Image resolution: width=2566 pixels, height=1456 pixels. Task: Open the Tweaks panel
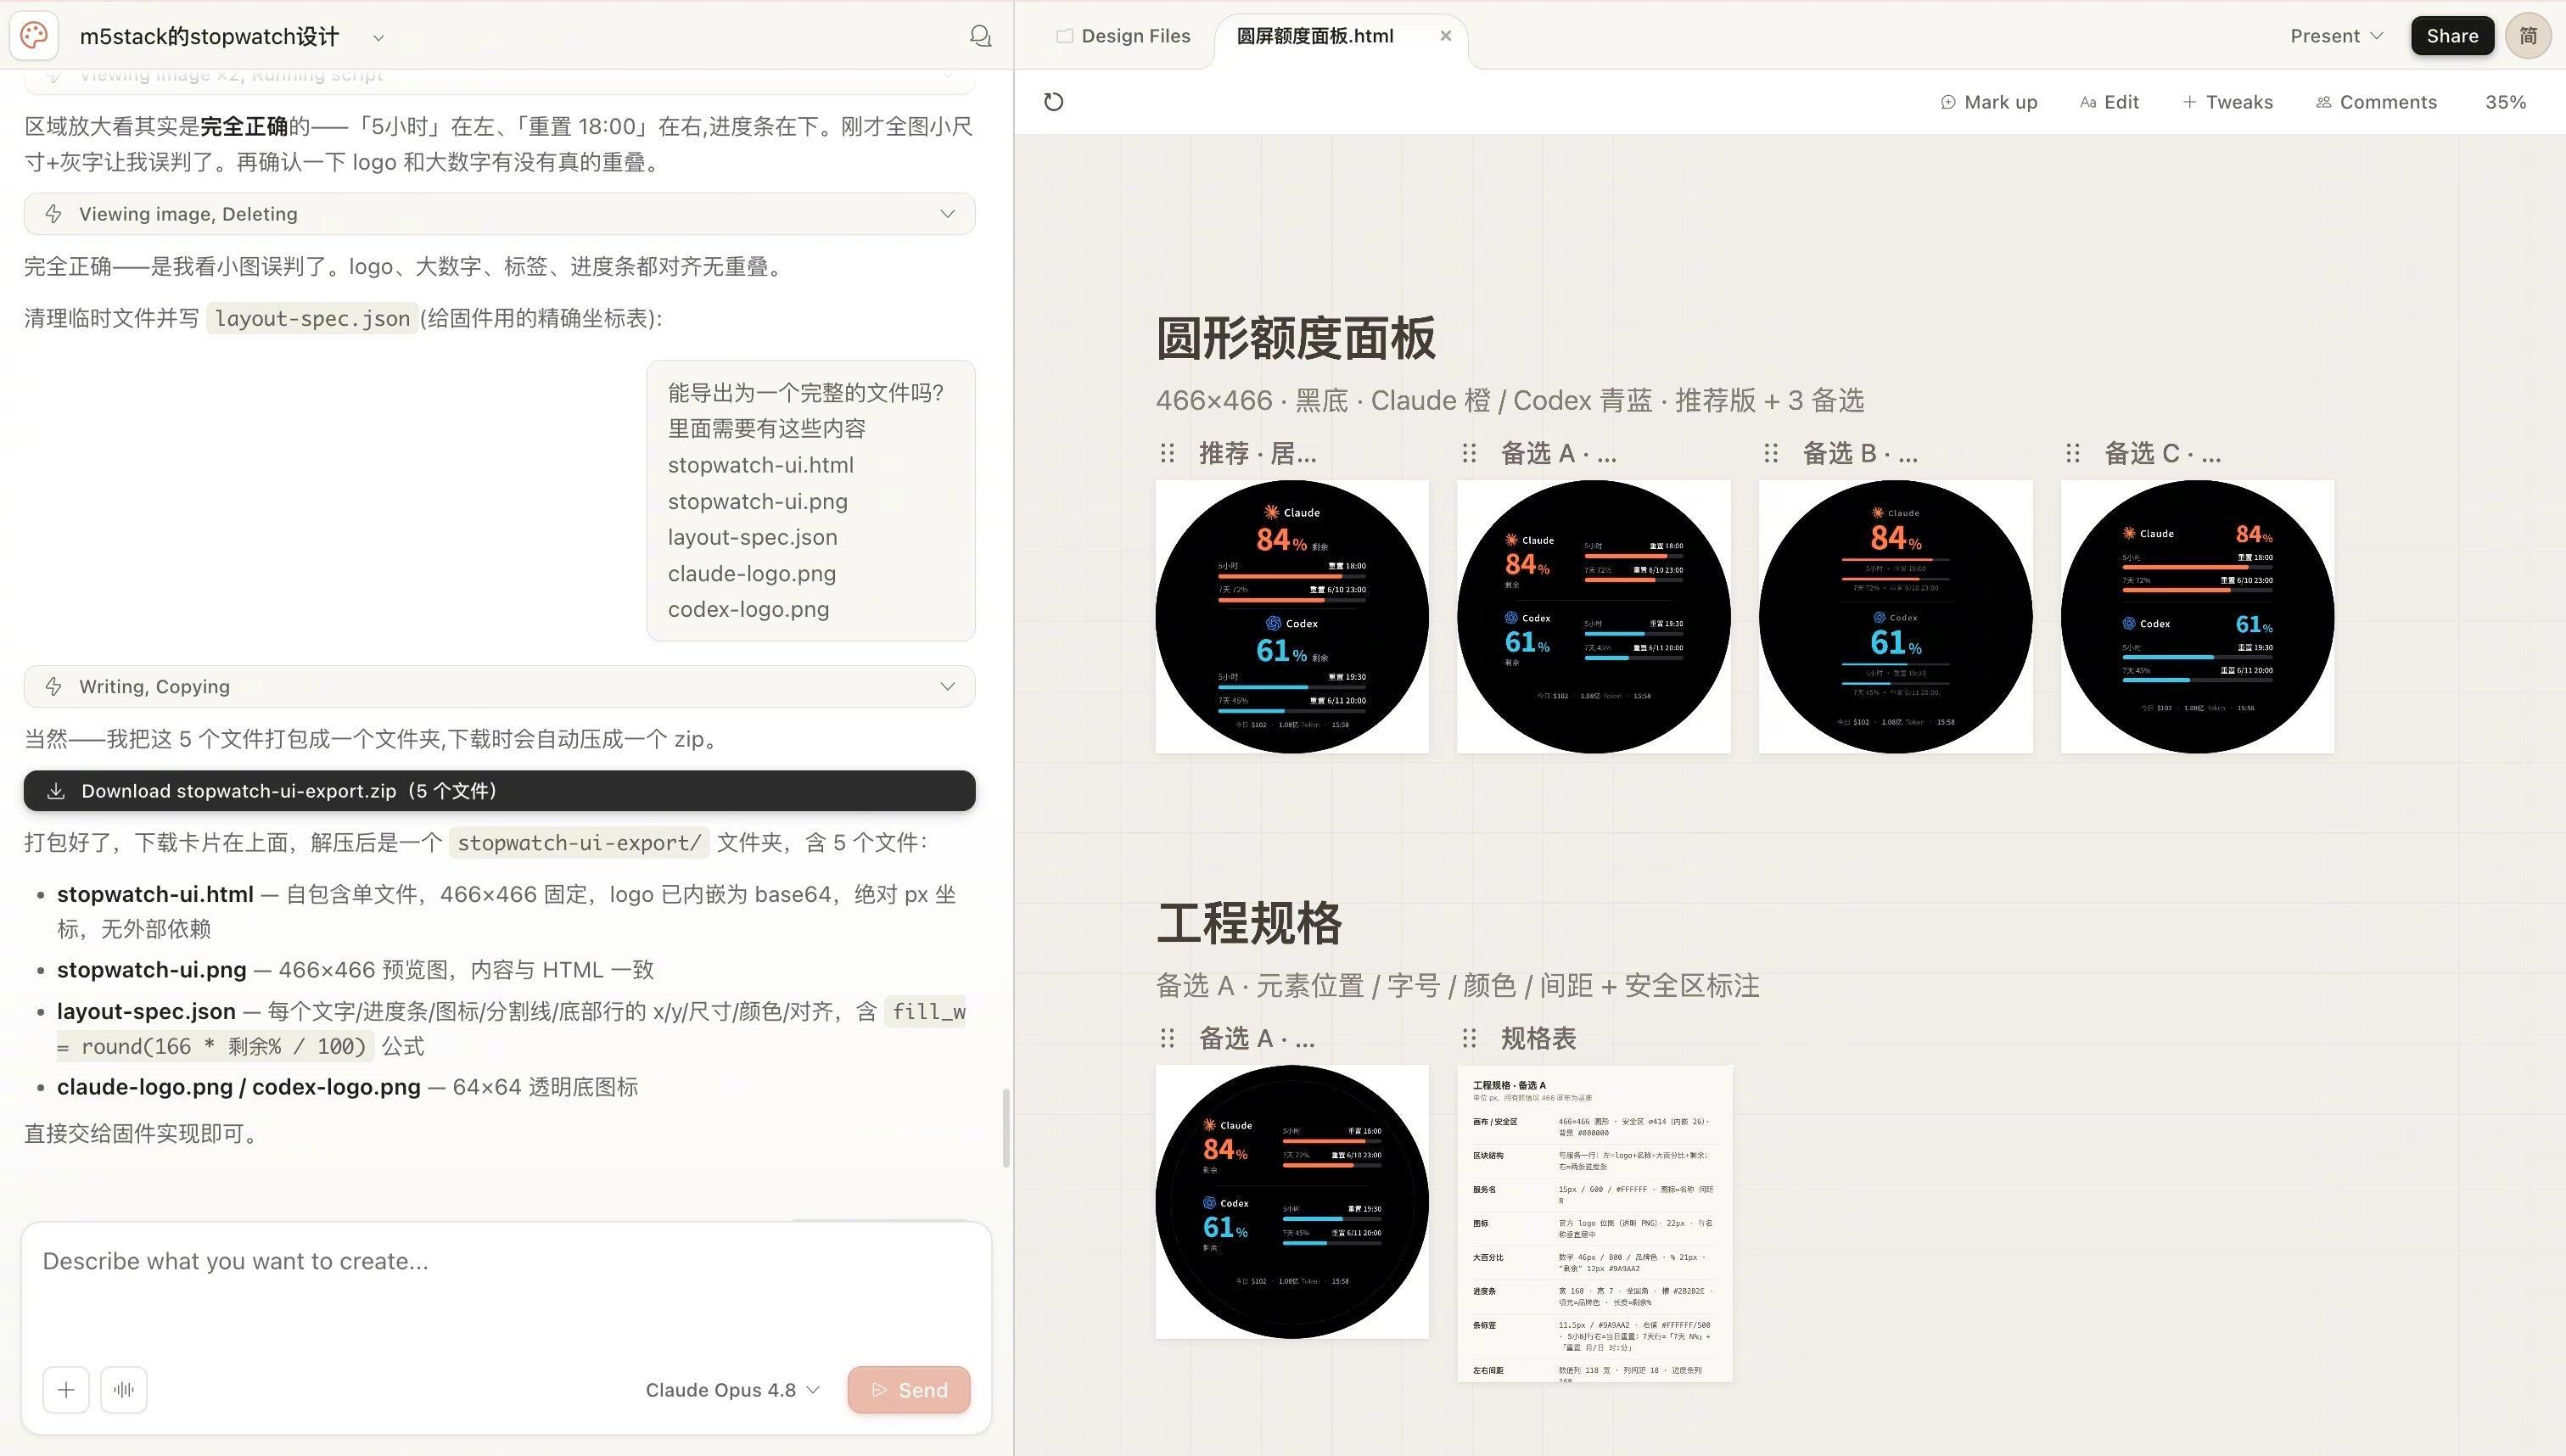tap(2227, 102)
